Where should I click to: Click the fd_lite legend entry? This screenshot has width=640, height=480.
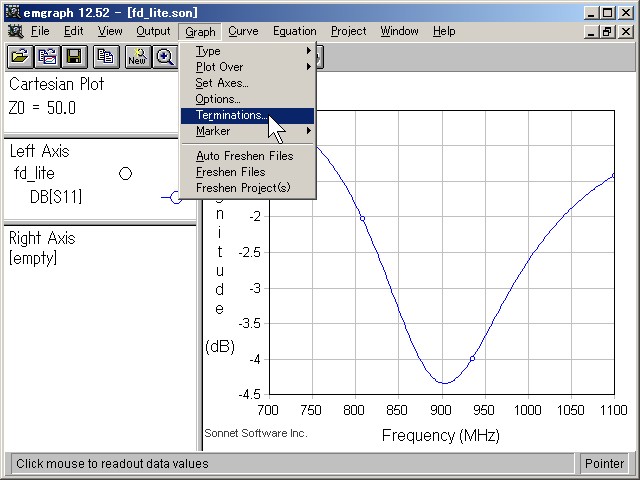coord(34,173)
